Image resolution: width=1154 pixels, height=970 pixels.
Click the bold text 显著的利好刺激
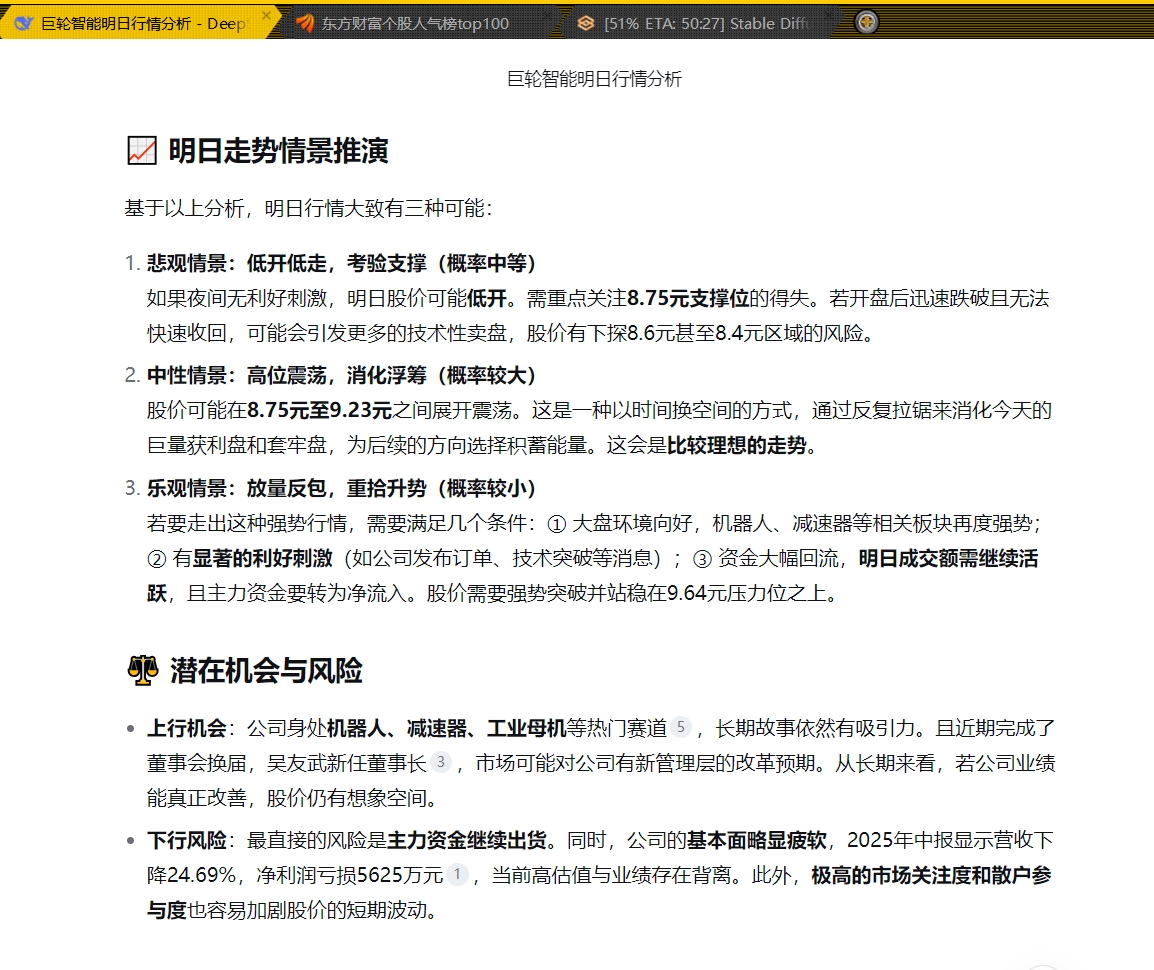(x=263, y=559)
